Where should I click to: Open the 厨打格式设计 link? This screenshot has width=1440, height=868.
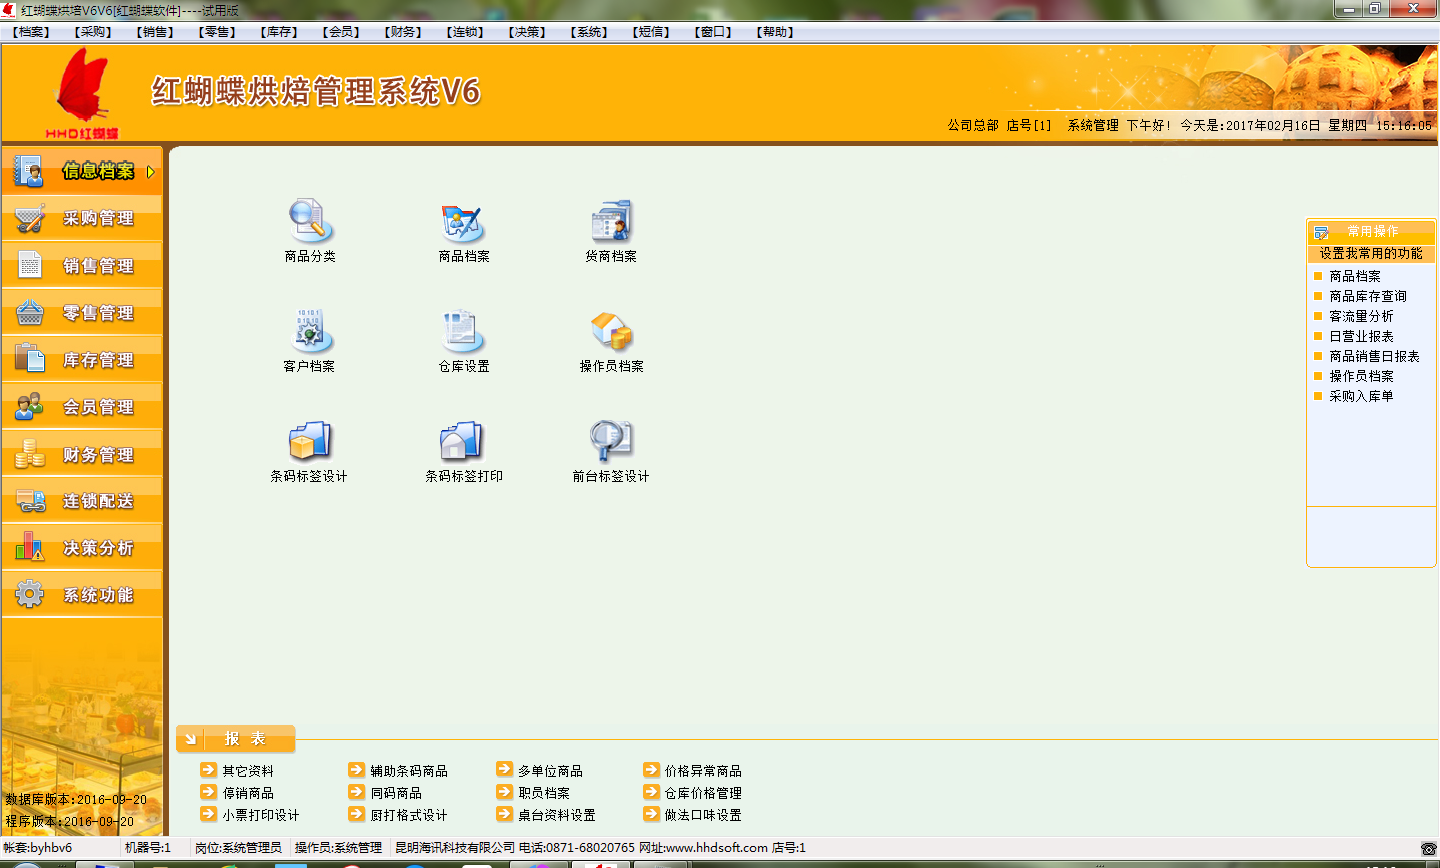click(x=409, y=815)
